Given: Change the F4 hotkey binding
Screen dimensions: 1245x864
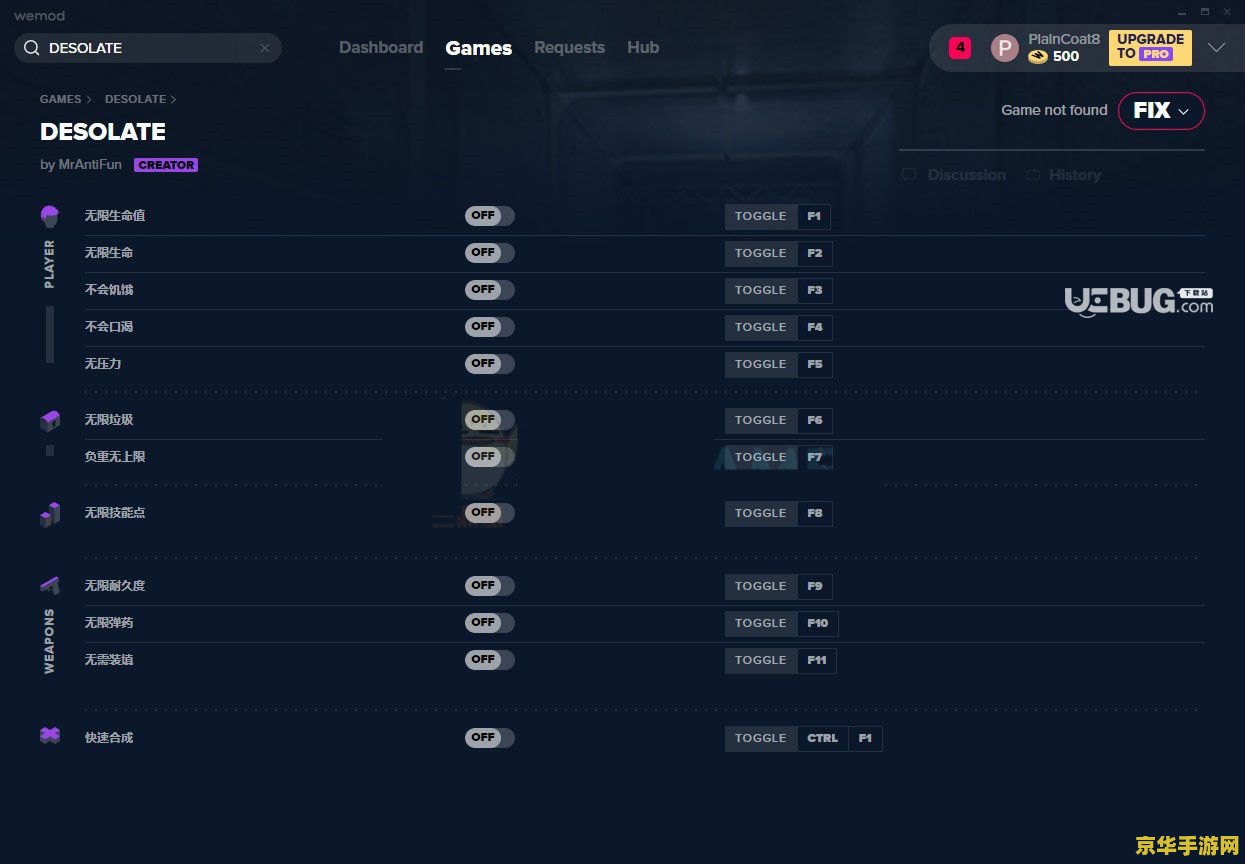Looking at the screenshot, I should point(815,328).
